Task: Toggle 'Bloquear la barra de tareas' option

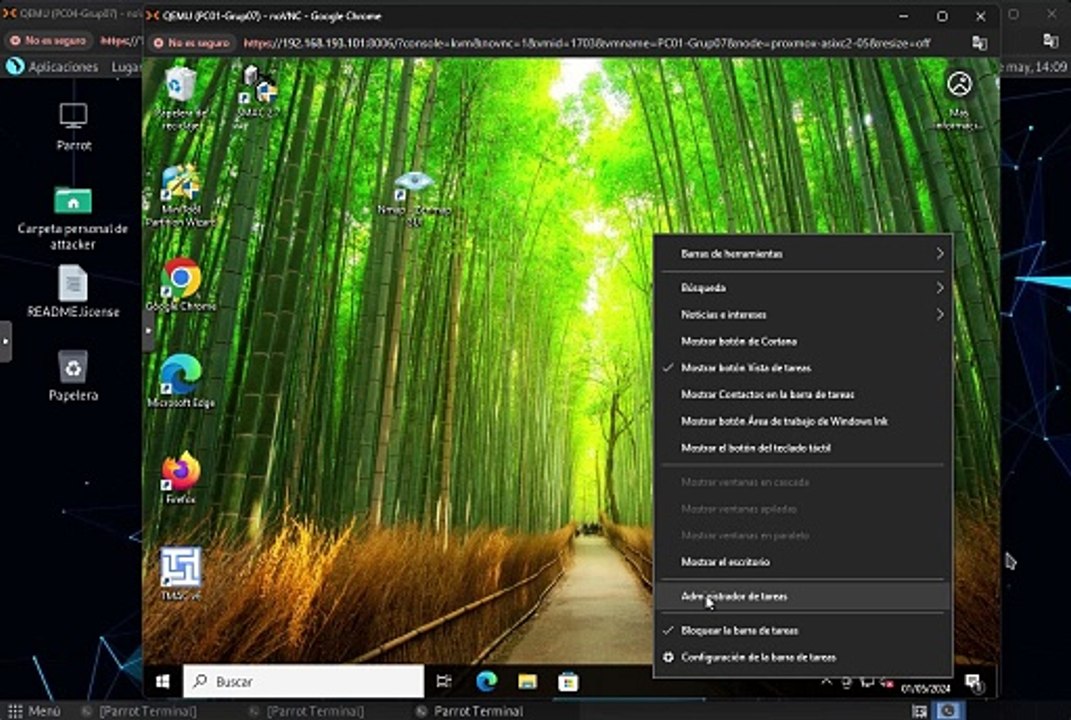Action: tap(739, 631)
